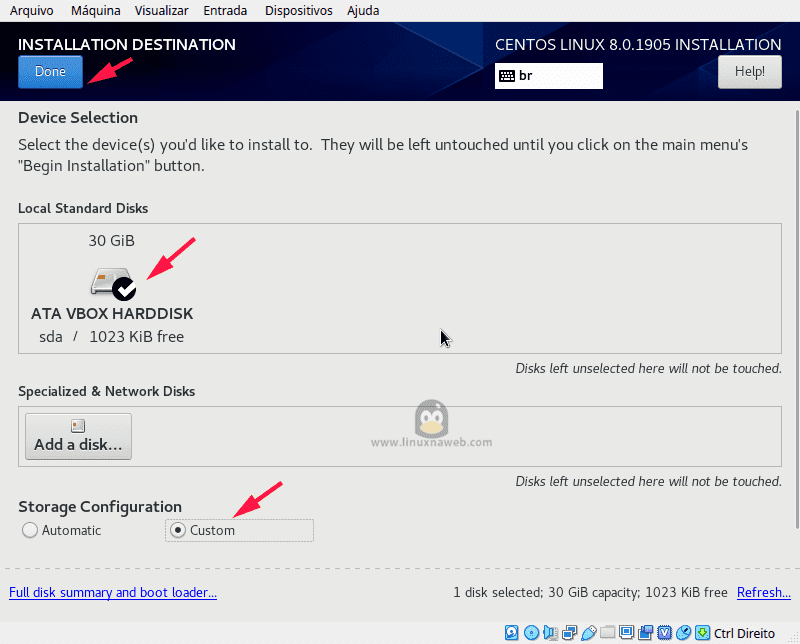Click the Ctrl Direito host key indicator
This screenshot has width=800, height=644.
[x=744, y=633]
